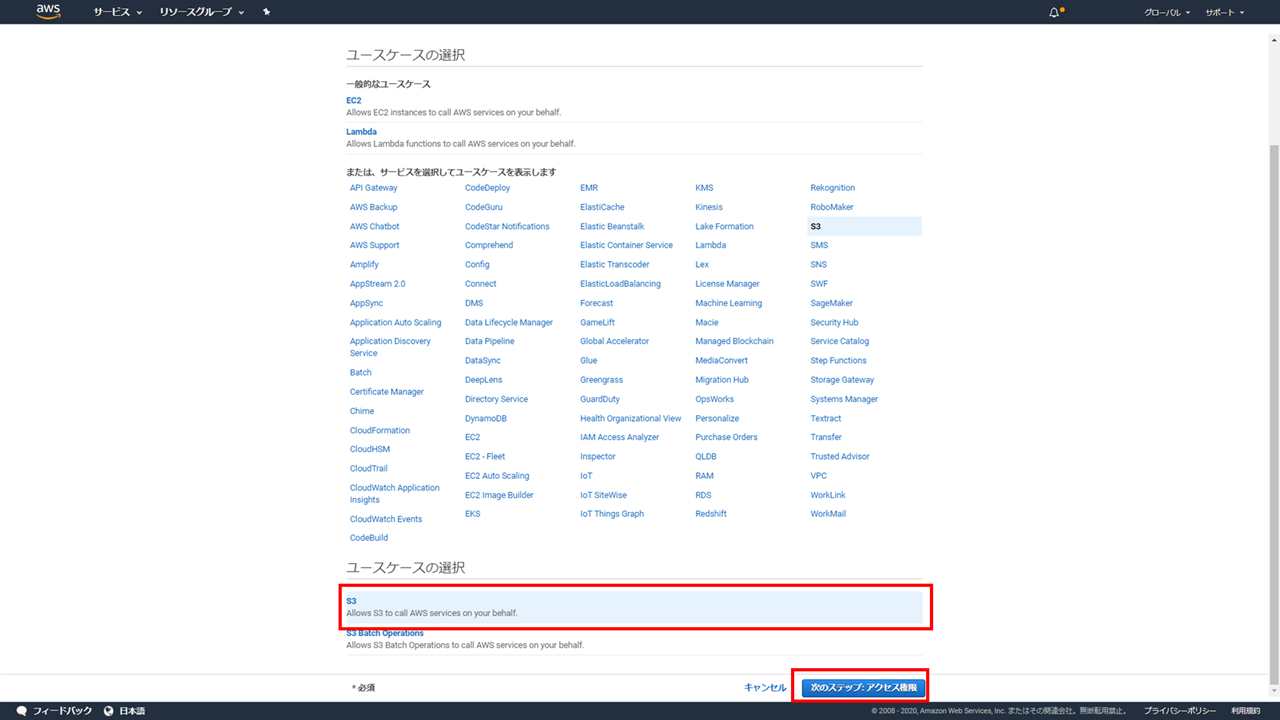The image size is (1280, 720).
Task: Select DynamoDB in the service list
Action: (486, 418)
